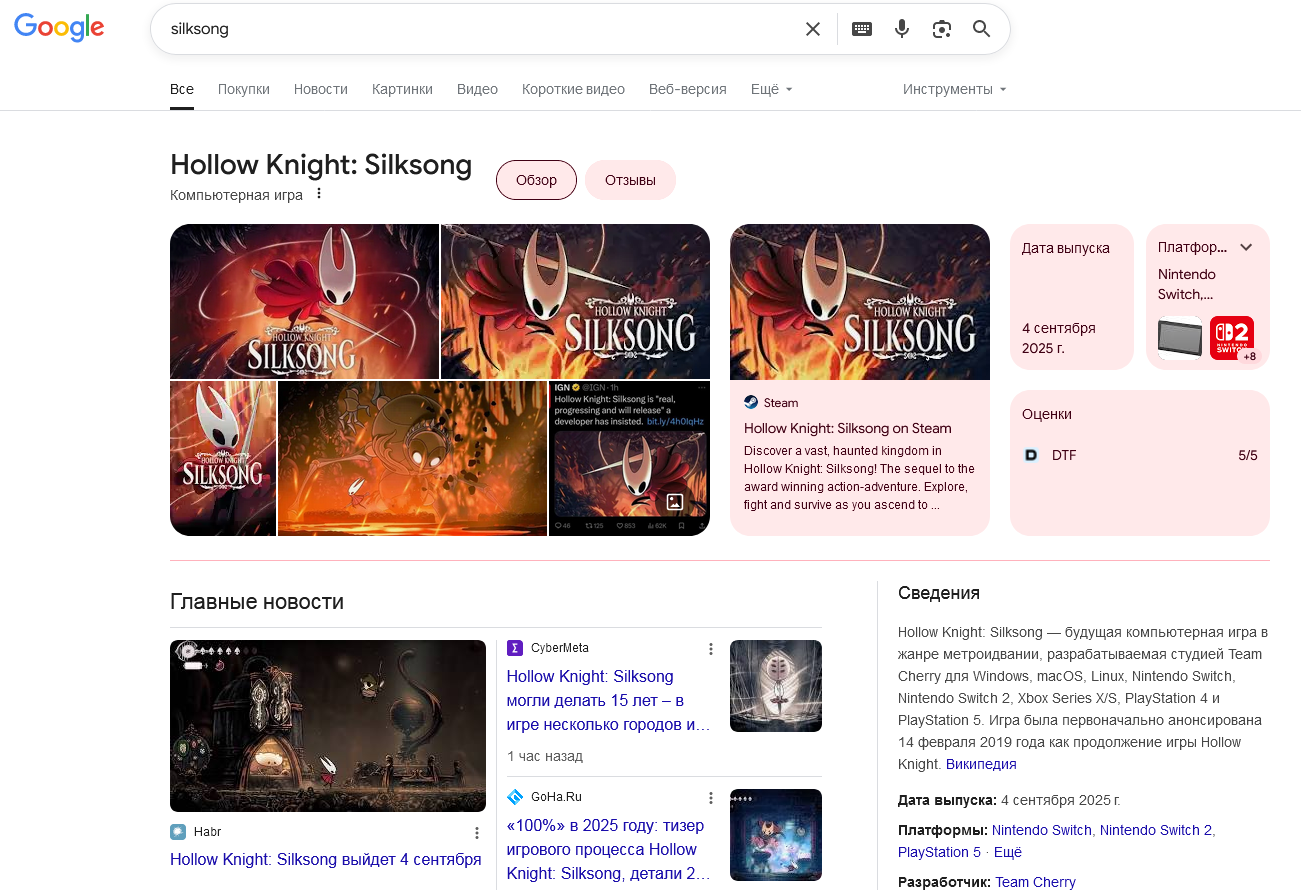Click the Сведения heading
The width and height of the screenshot is (1301, 890).
point(939,593)
